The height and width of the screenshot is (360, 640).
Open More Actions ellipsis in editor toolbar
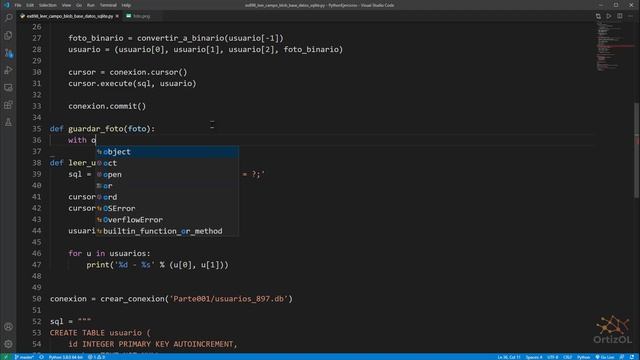pyautogui.click(x=630, y=16)
